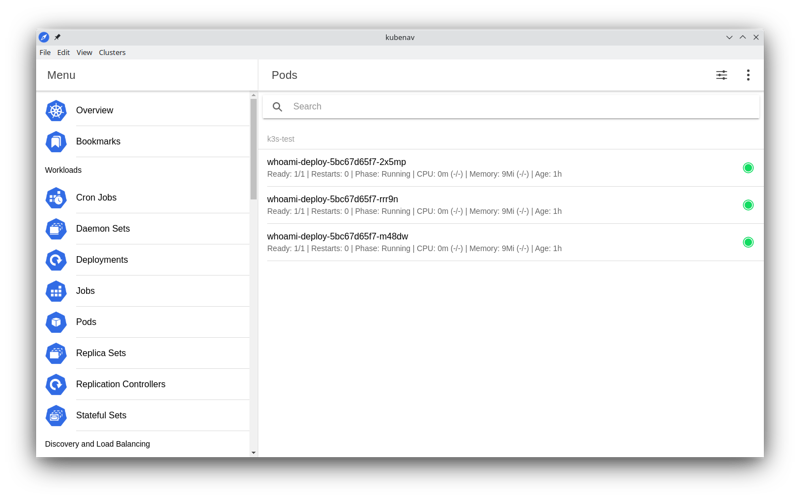800x500 pixels.
Task: Open pod whoami-deploy-5bc67d65f7-2x5mp
Action: click(511, 168)
